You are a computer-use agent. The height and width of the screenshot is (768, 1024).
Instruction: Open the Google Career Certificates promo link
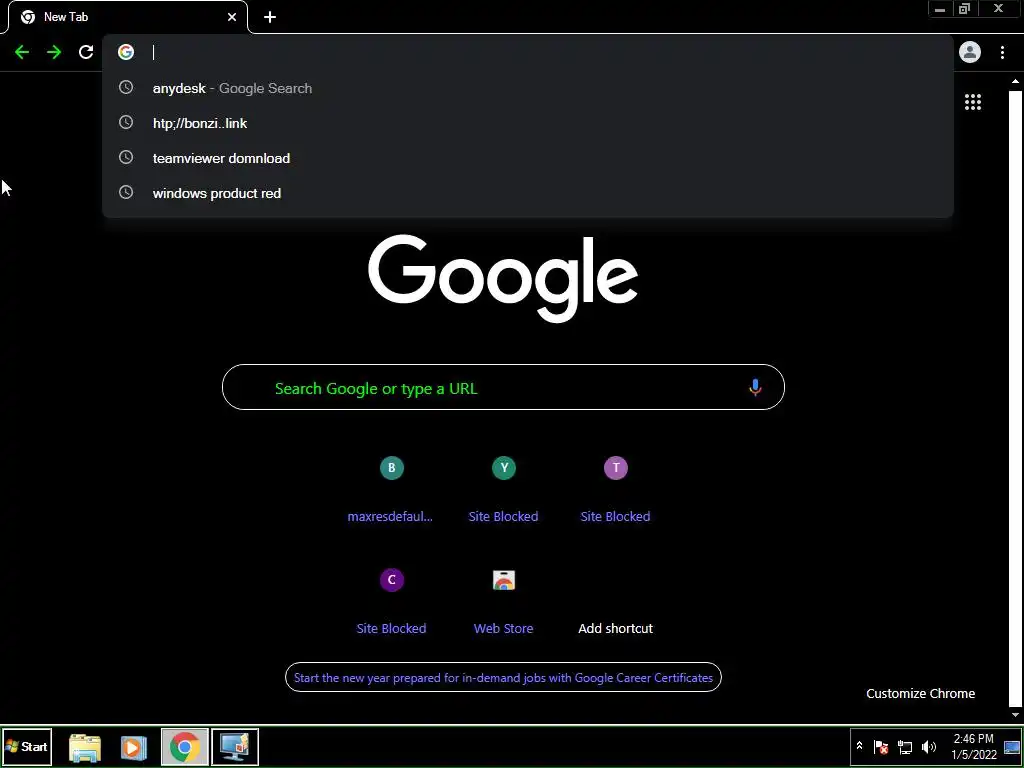(x=504, y=677)
